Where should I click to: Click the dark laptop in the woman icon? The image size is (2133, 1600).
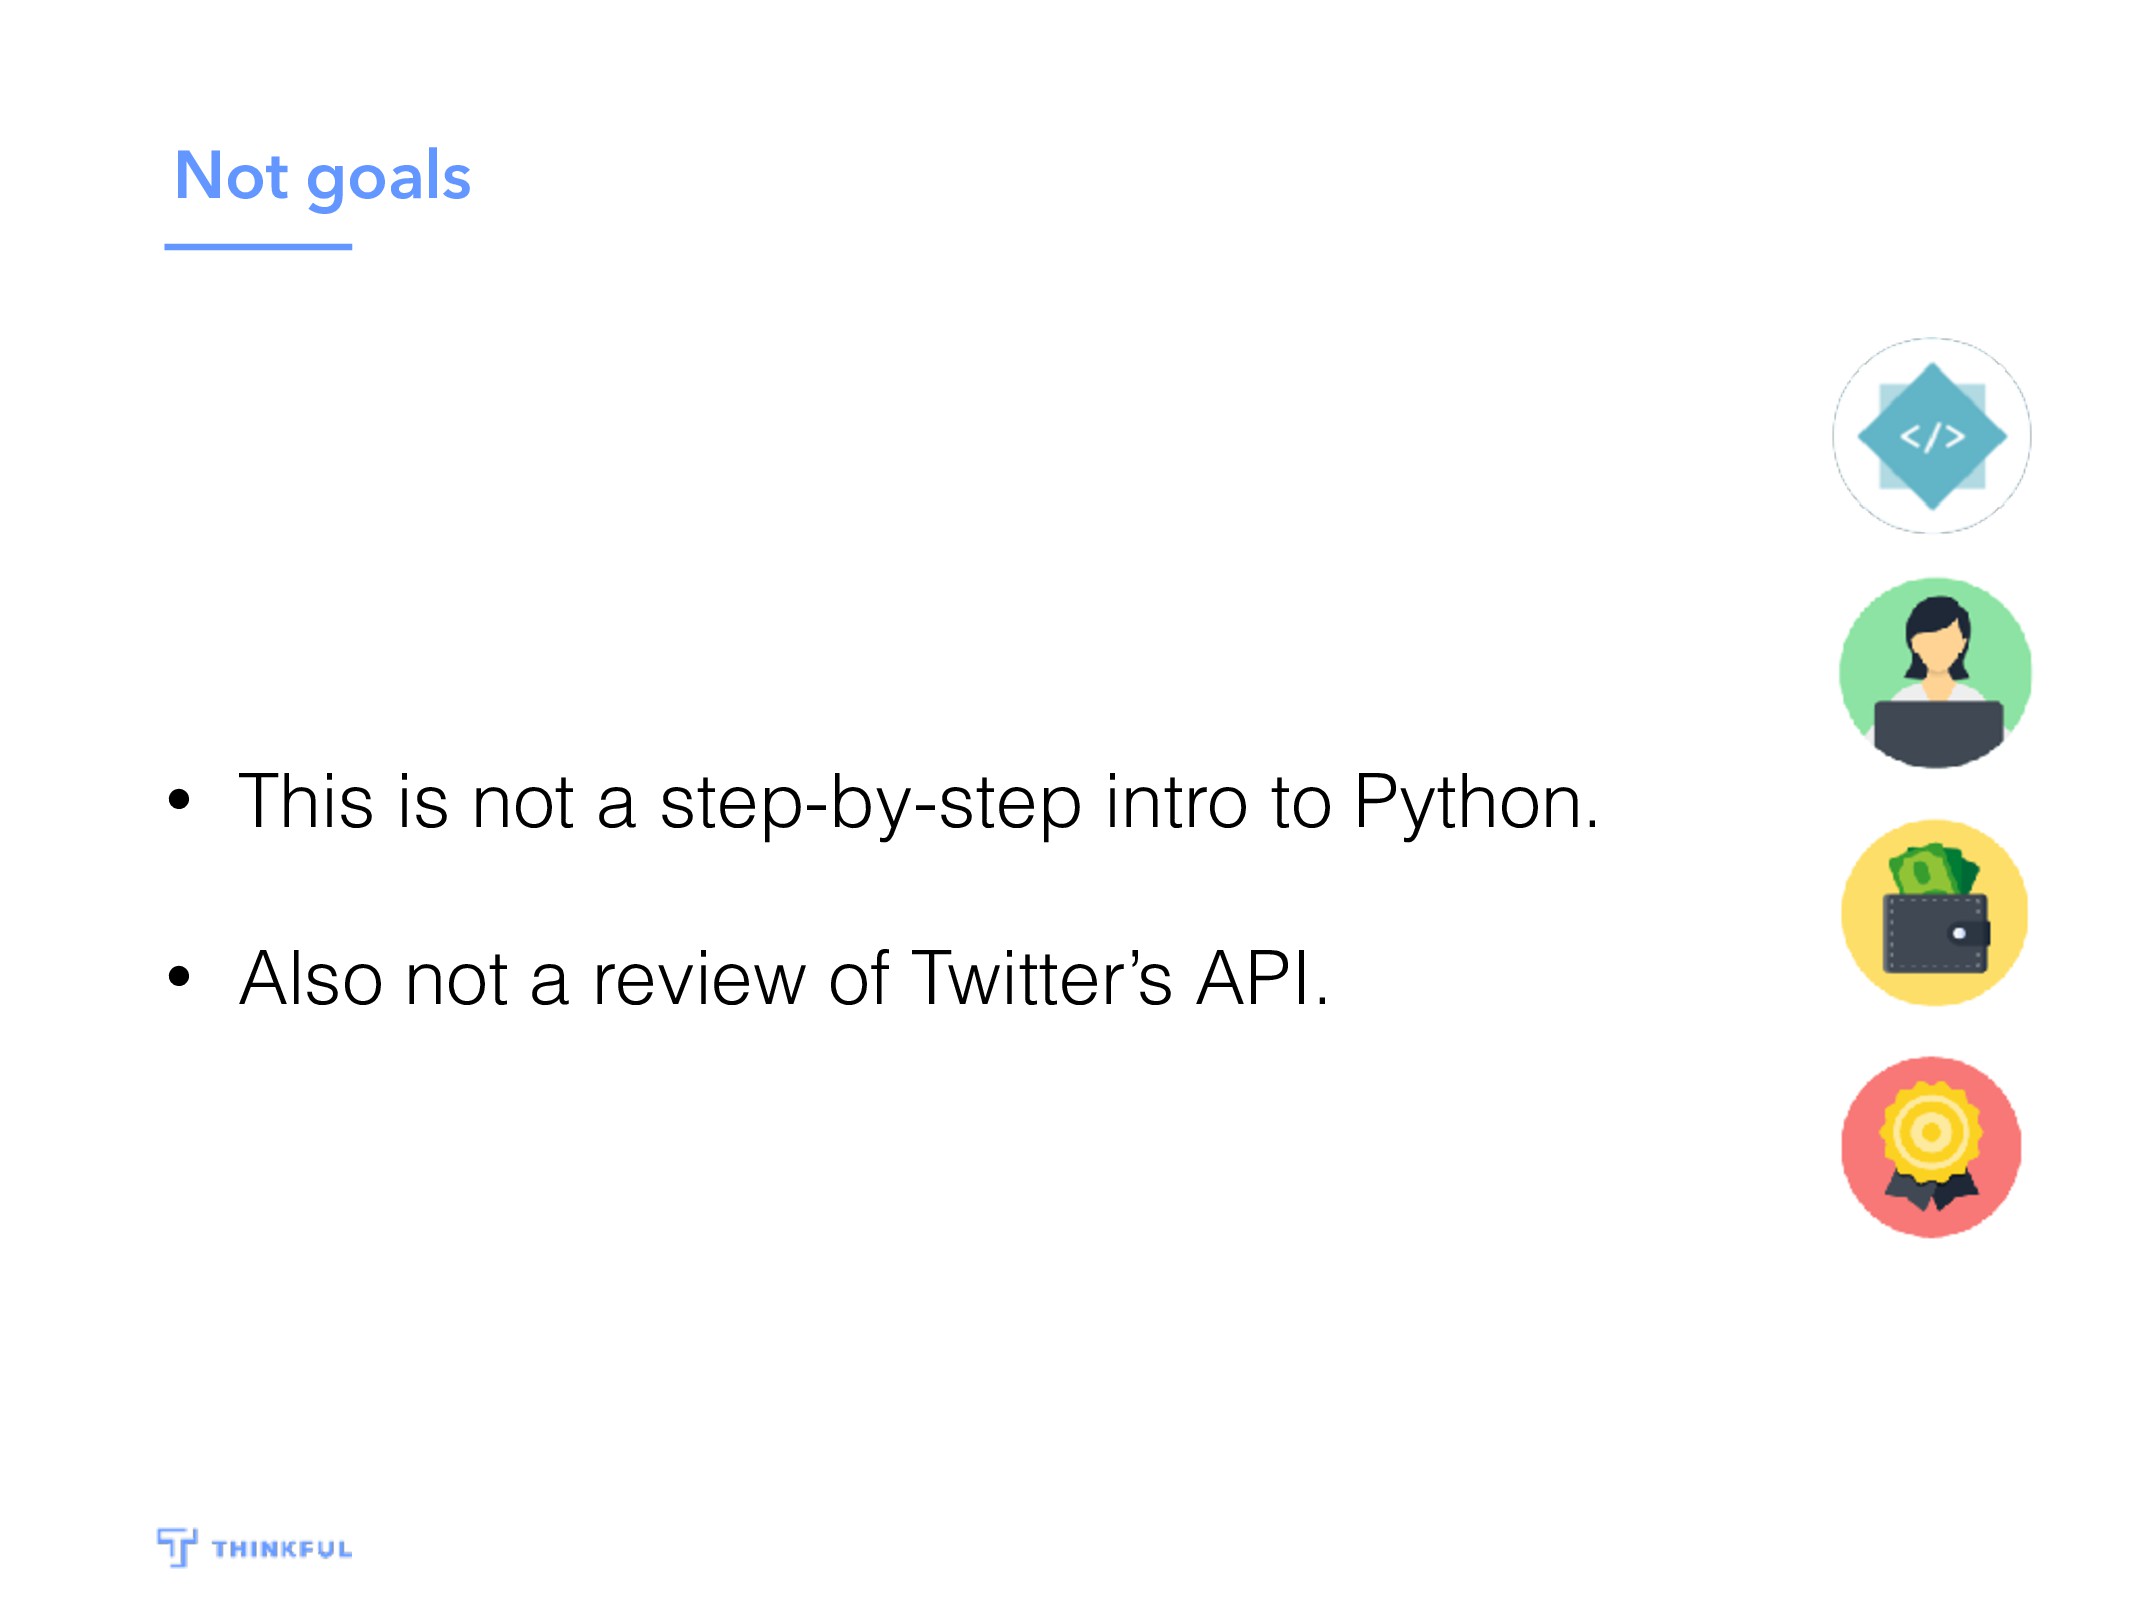point(1938,733)
